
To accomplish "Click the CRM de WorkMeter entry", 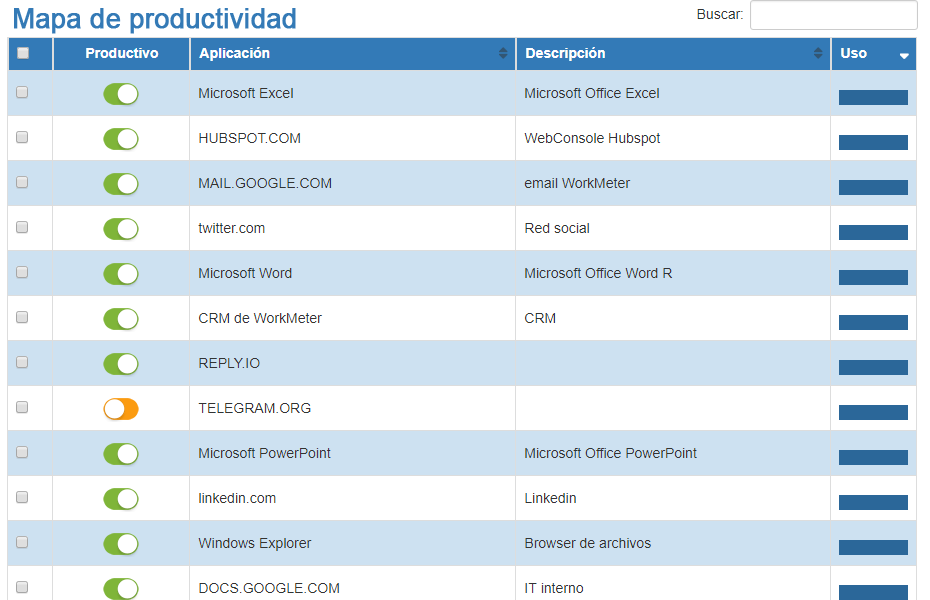I will (260, 319).
